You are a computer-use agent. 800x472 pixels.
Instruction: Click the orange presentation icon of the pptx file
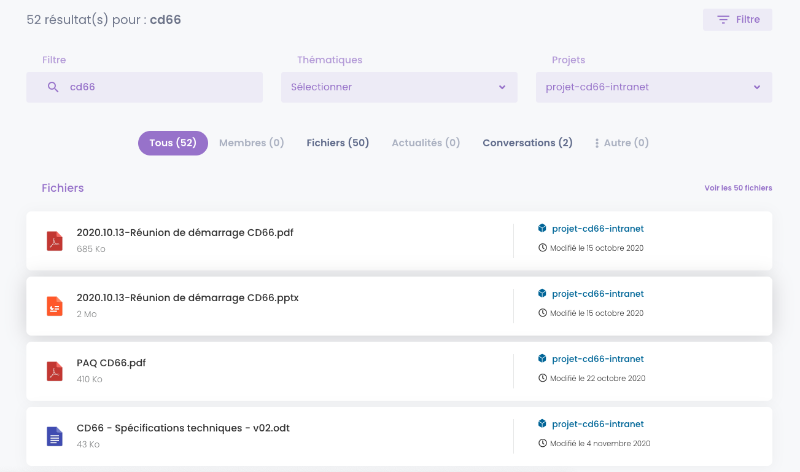(x=55, y=306)
